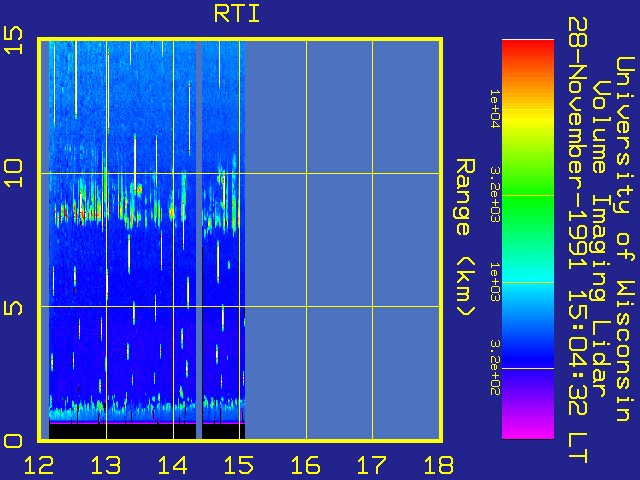Click the time axis label 15
Image resolution: width=640 pixels, height=480 pixels.
pyautogui.click(x=239, y=465)
